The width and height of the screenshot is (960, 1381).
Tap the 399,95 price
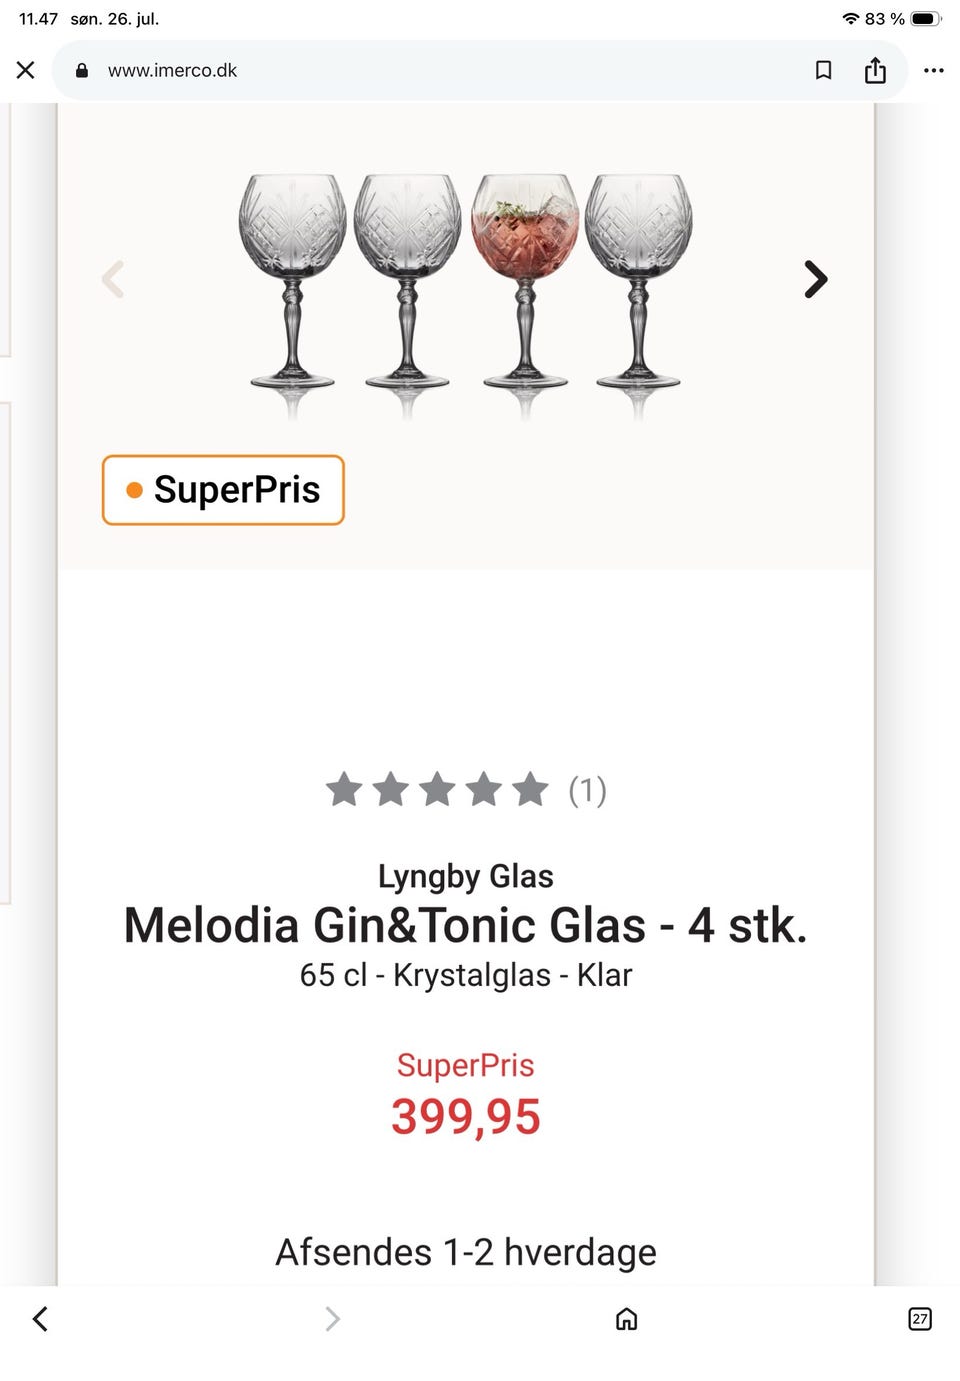click(466, 1117)
